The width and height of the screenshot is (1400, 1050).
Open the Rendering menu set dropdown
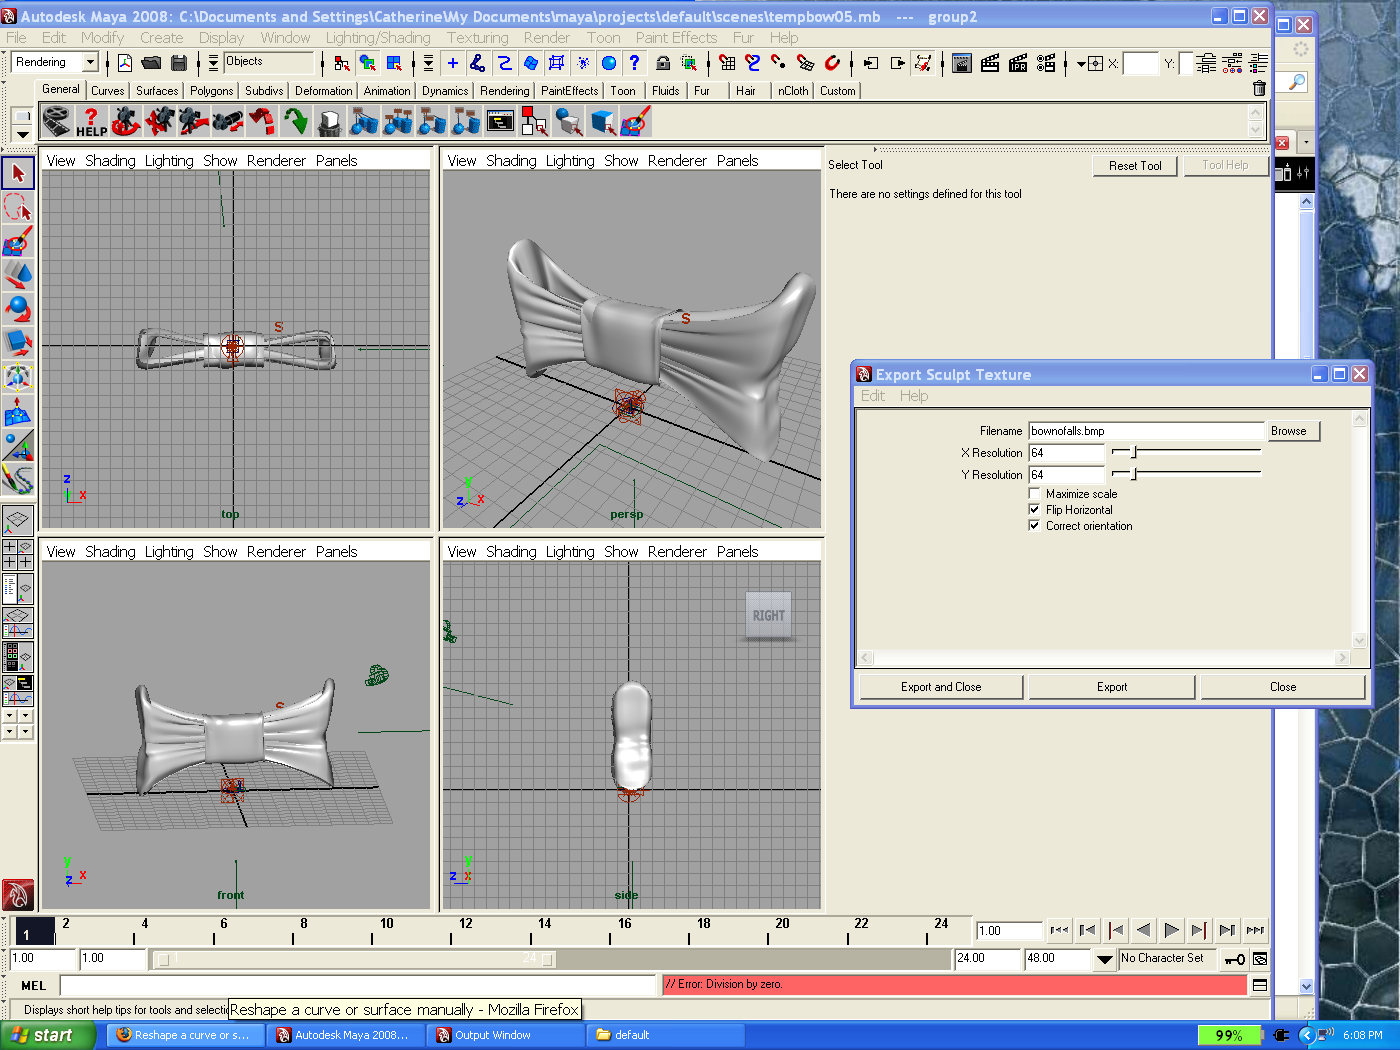coord(89,62)
